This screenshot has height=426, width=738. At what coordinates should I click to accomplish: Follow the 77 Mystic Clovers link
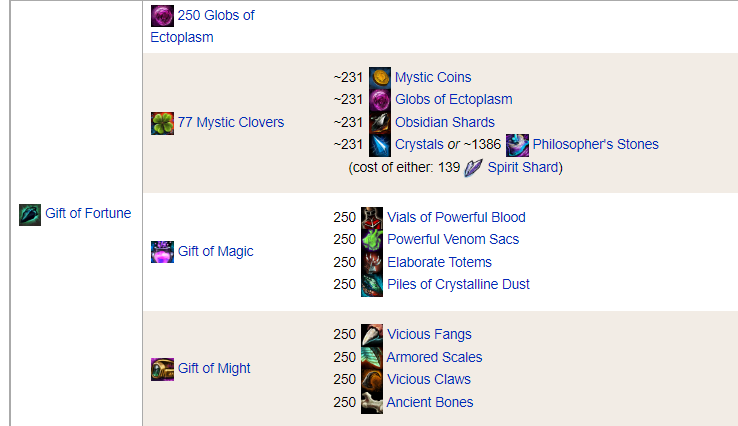tap(230, 123)
